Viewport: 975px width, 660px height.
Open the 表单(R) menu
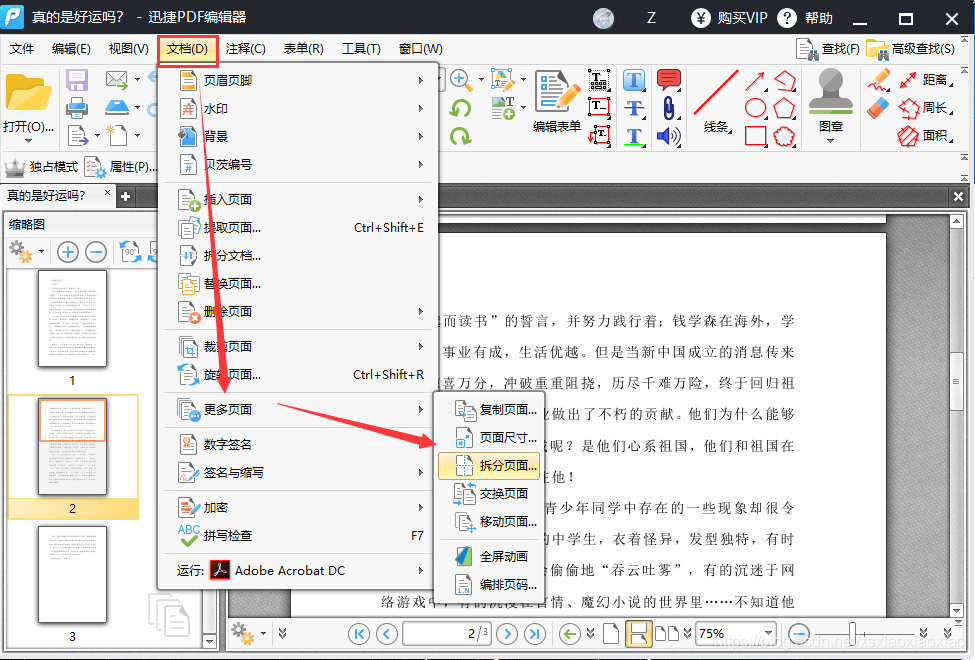(303, 49)
